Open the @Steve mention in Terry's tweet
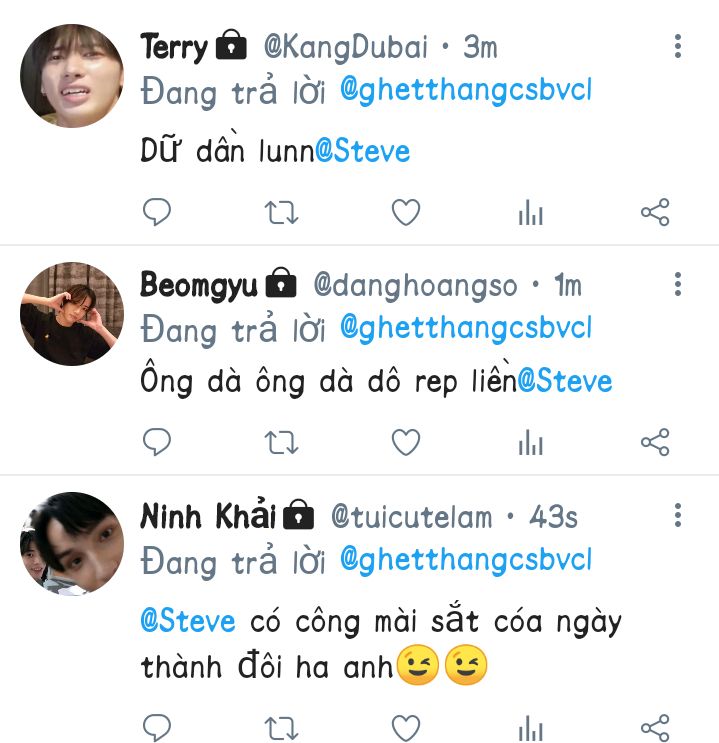 point(363,151)
